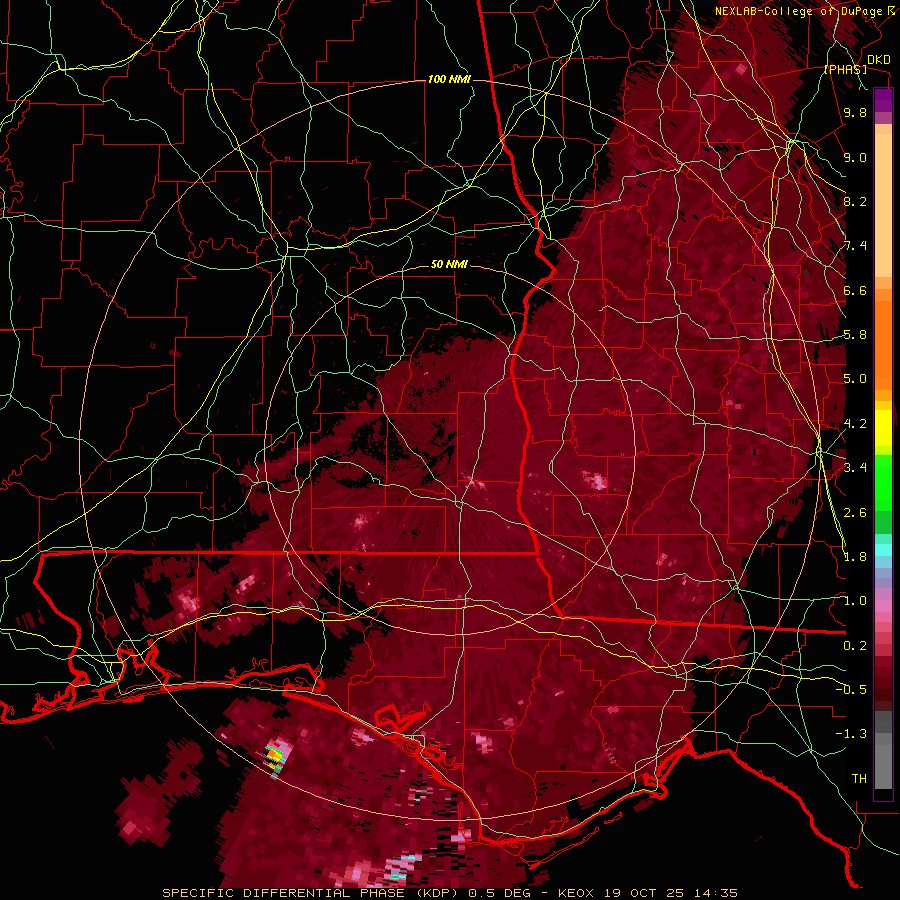
Task: Click the 50 NMI range ring label
Action: [x=449, y=265]
